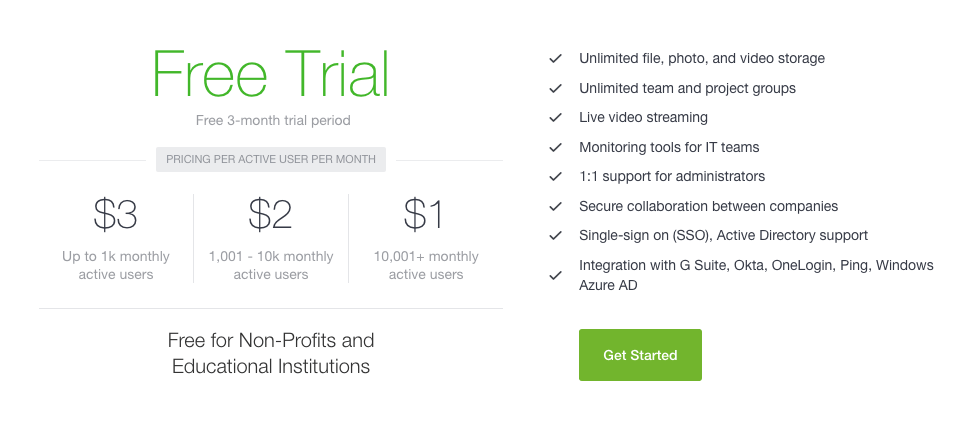
Task: Click checkmark next to G Suite integration
Action: click(555, 275)
